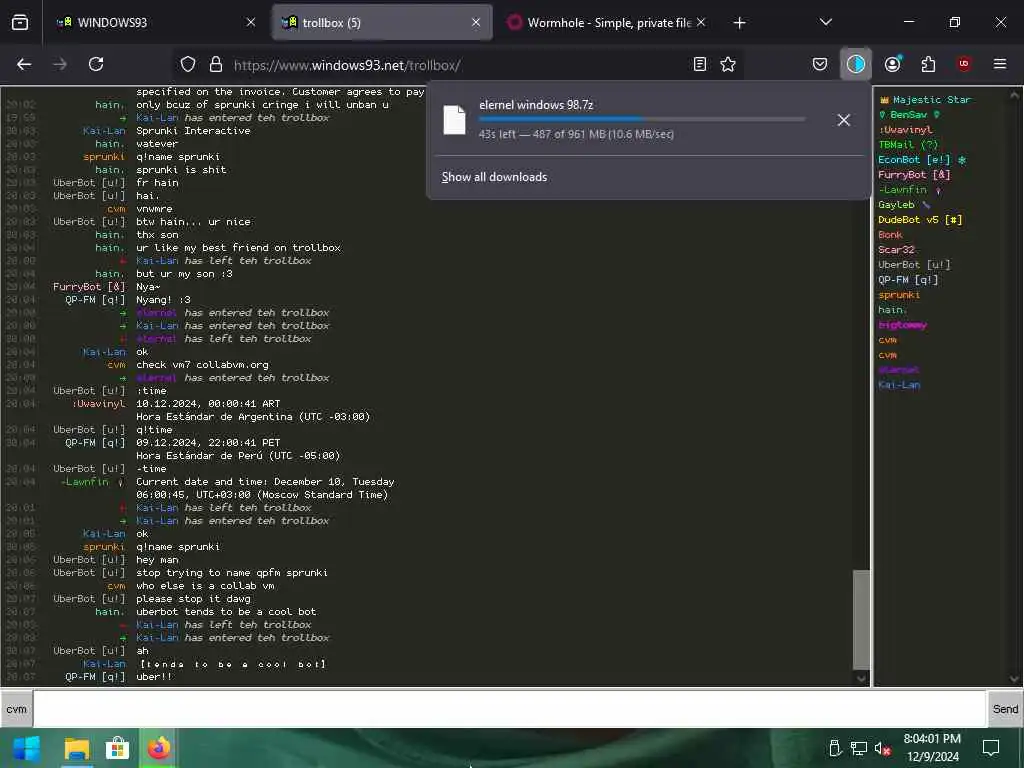The image size is (1024, 768).
Task: Select QP-FM [q!] in user list
Action: 908,280
